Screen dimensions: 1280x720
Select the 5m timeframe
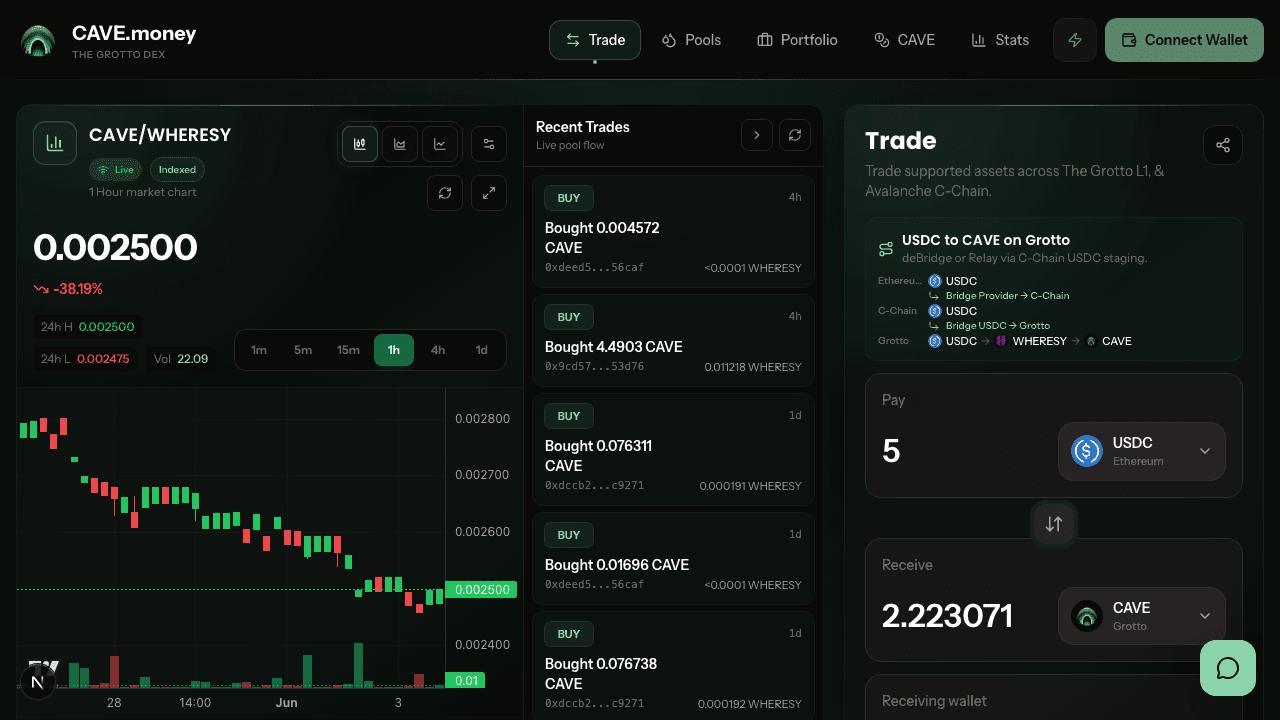tap(303, 350)
